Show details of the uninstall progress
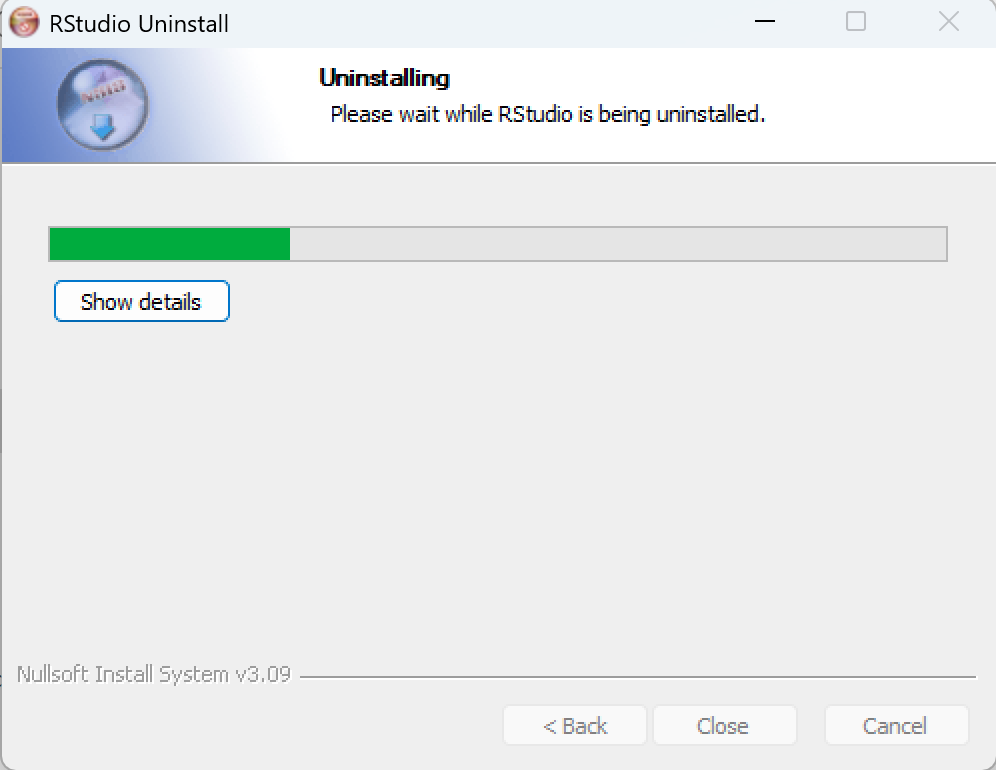The image size is (996, 770). coord(142,301)
